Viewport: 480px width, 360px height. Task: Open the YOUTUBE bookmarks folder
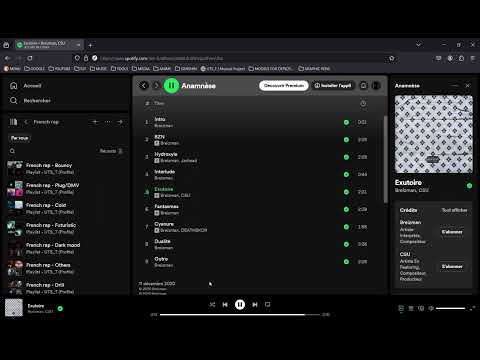point(59,69)
